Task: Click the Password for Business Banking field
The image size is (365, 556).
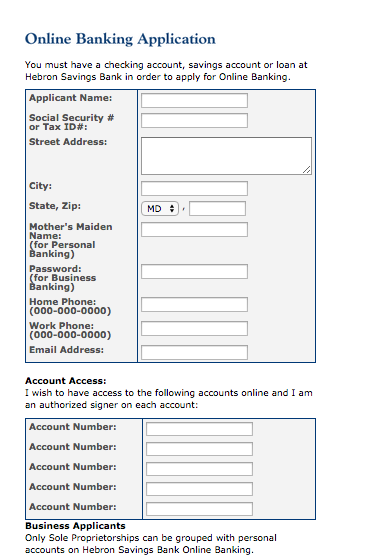Action: 194,271
